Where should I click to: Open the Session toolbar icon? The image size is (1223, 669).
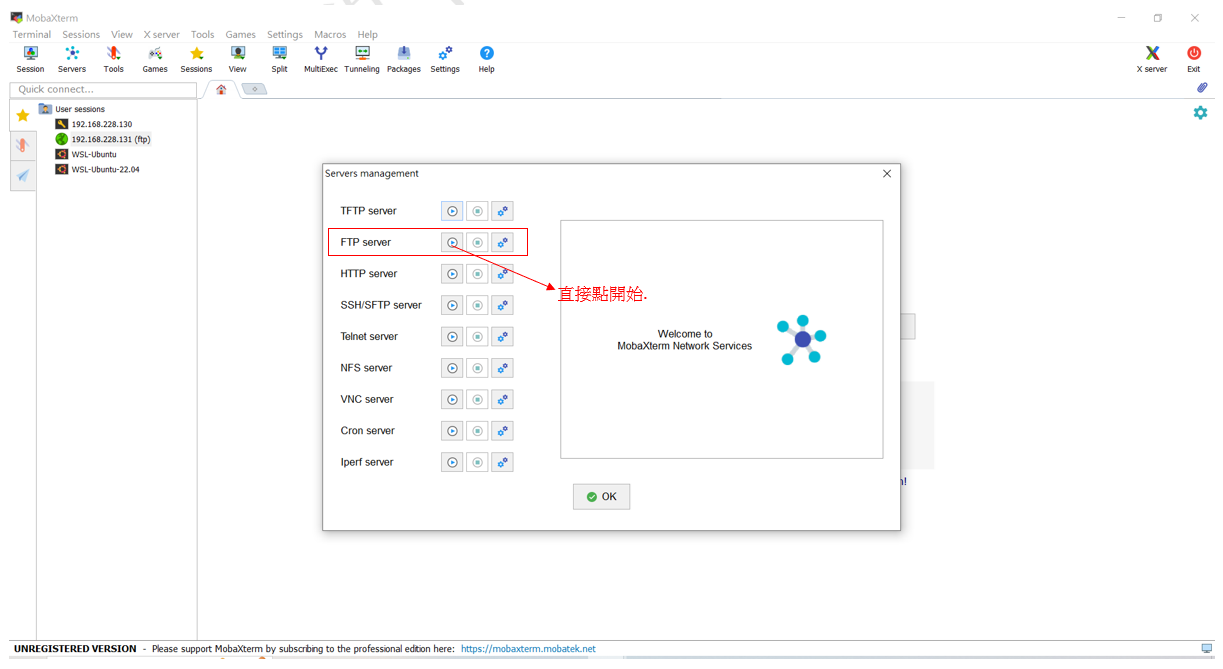[30, 59]
